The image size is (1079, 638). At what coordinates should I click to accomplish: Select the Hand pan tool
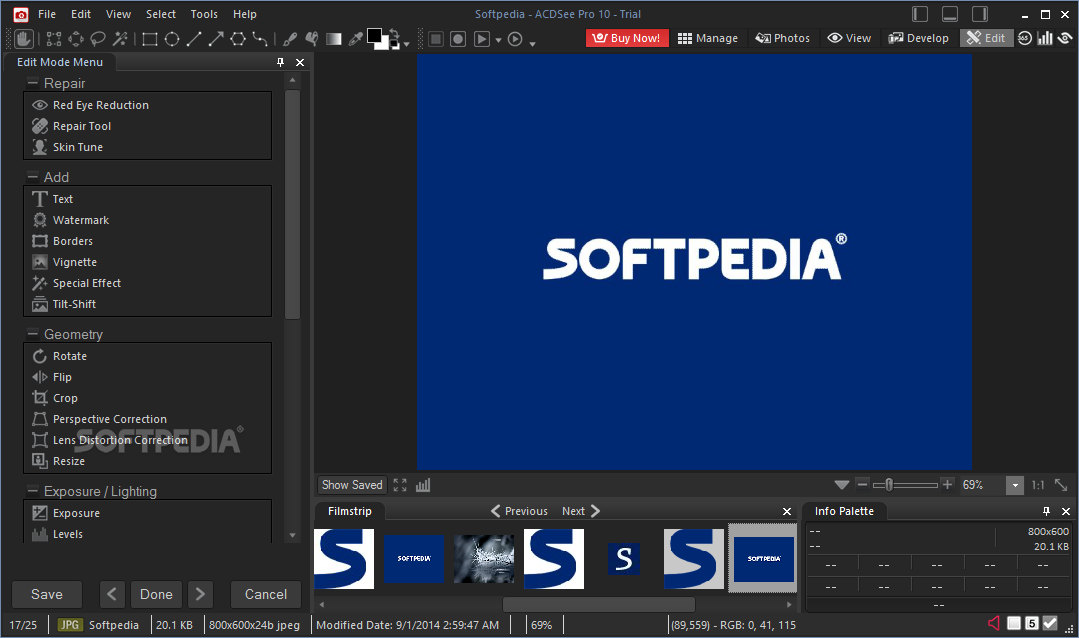[23, 39]
